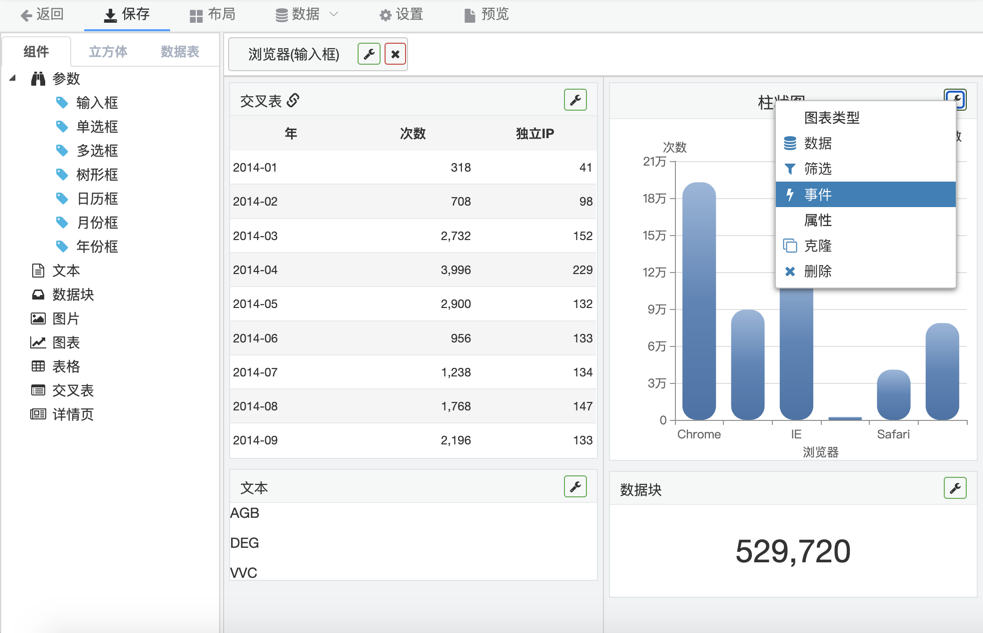
Task: Click the wrench icon on the 文本 panel
Action: pos(575,487)
